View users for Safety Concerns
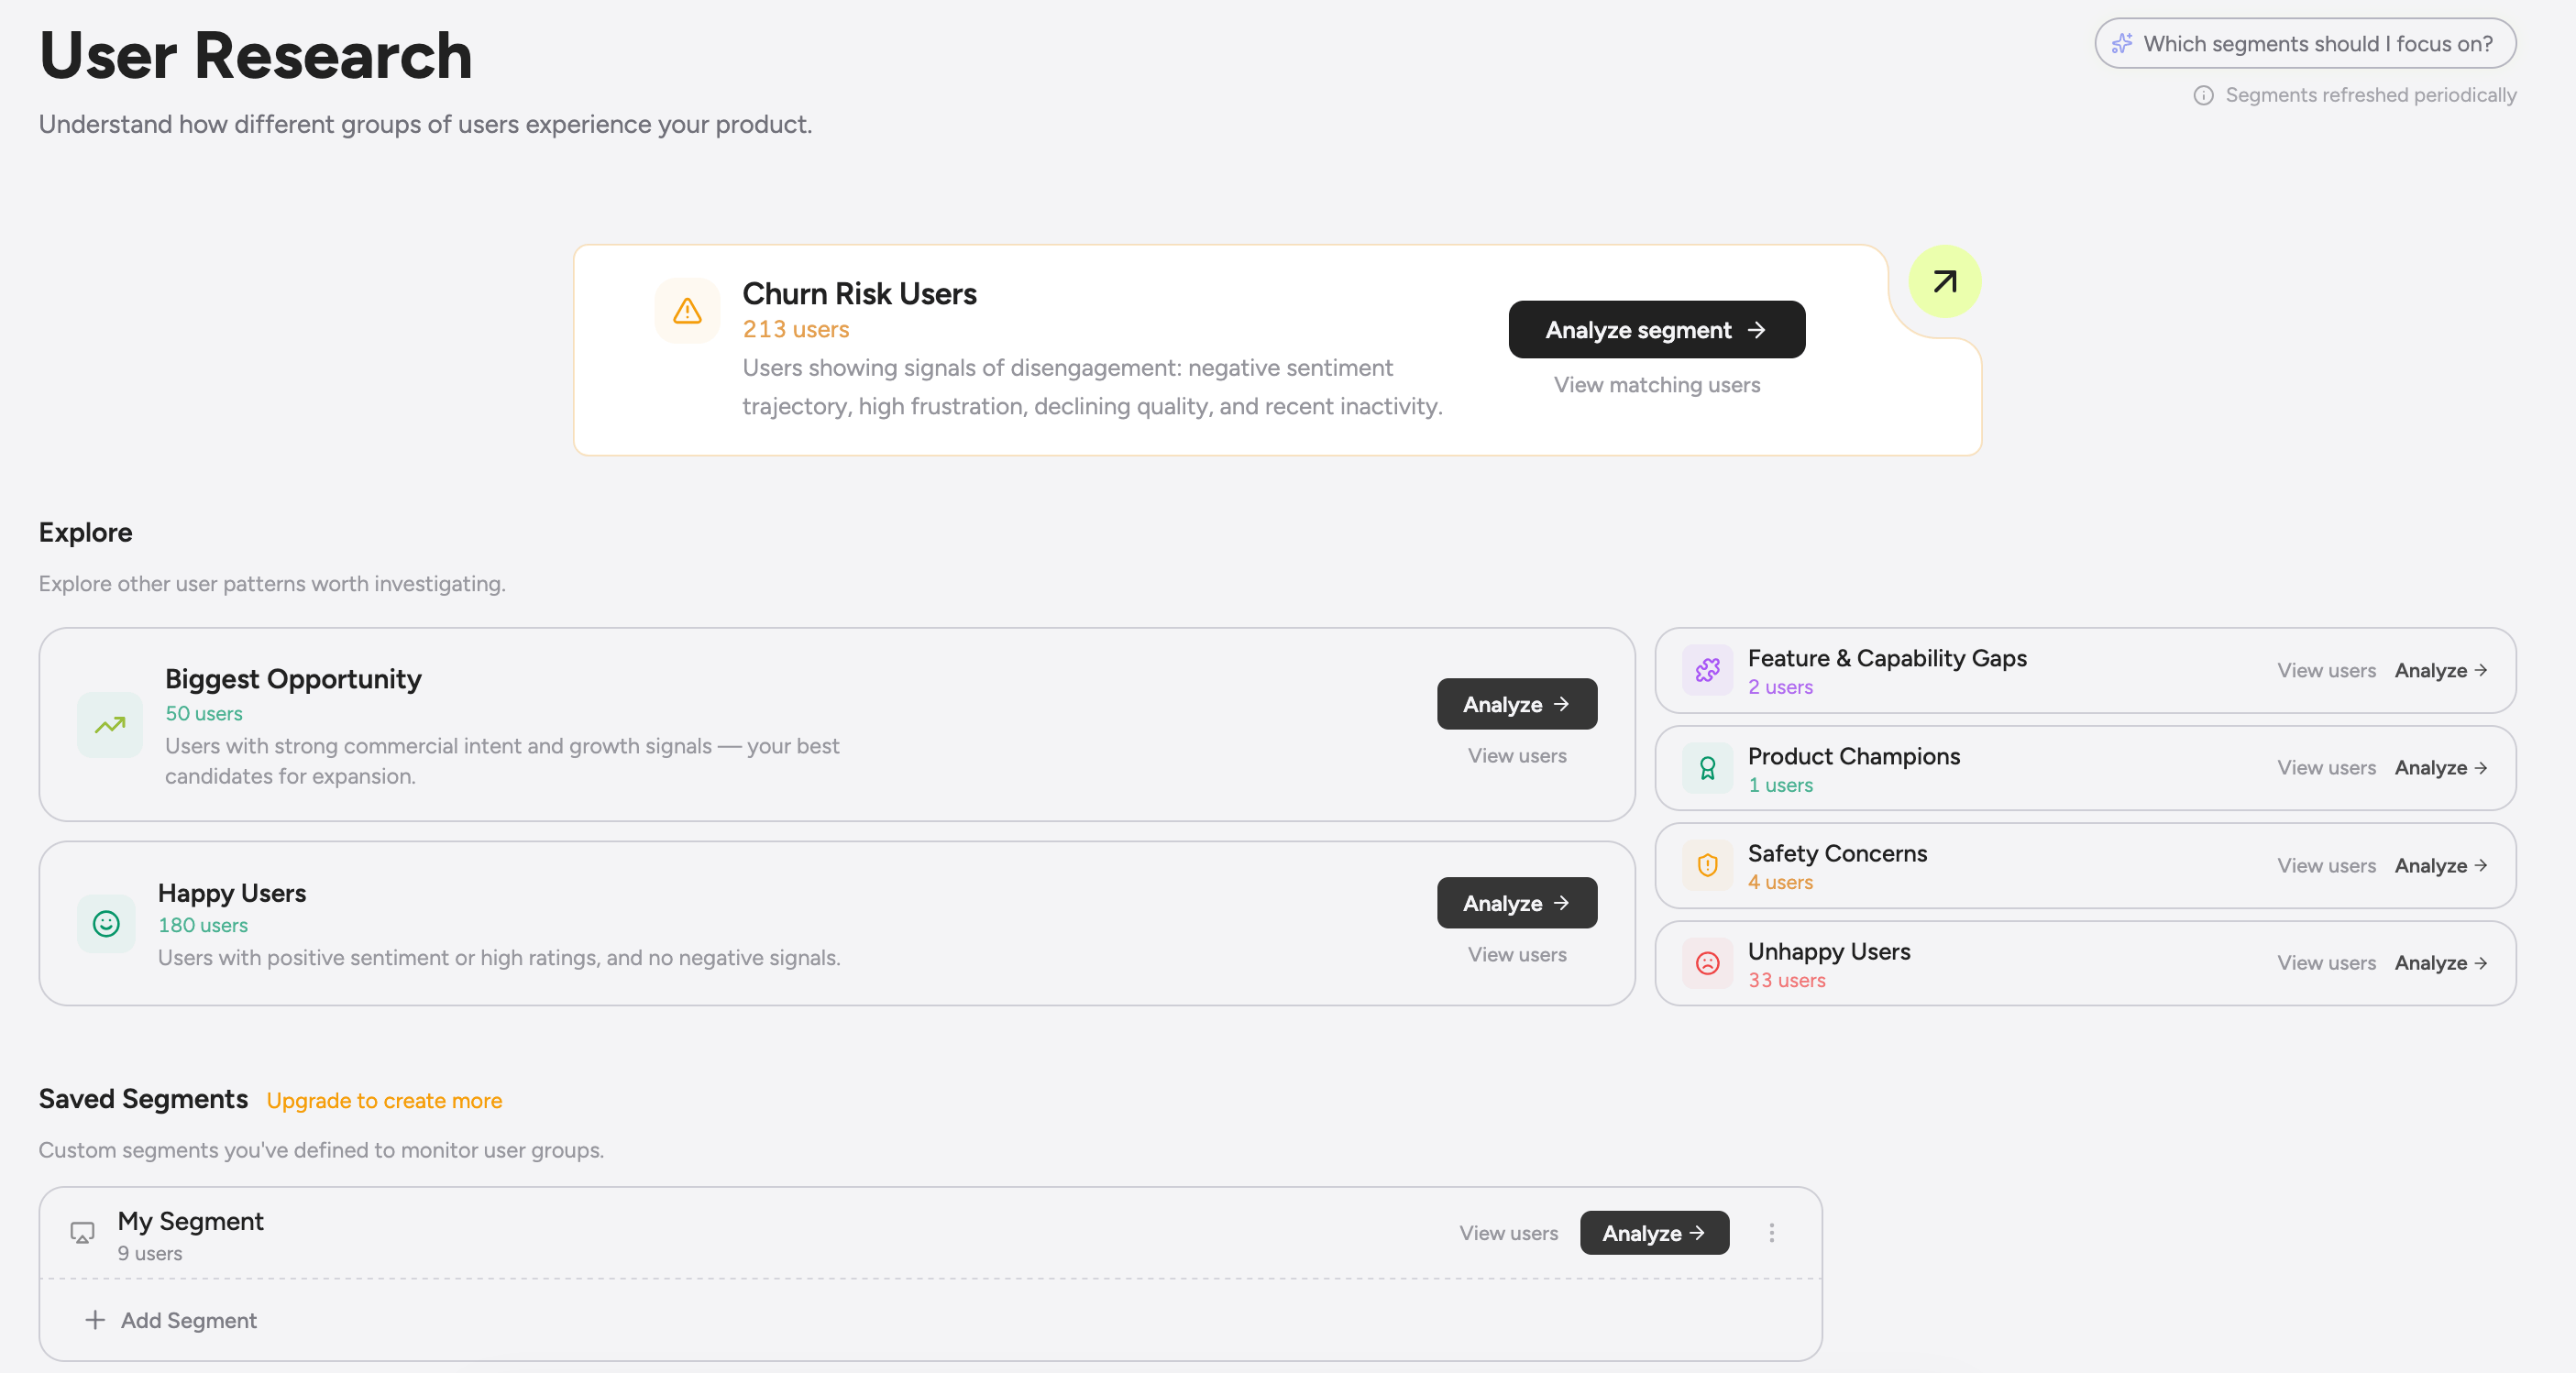The height and width of the screenshot is (1373, 2576). coord(2326,866)
